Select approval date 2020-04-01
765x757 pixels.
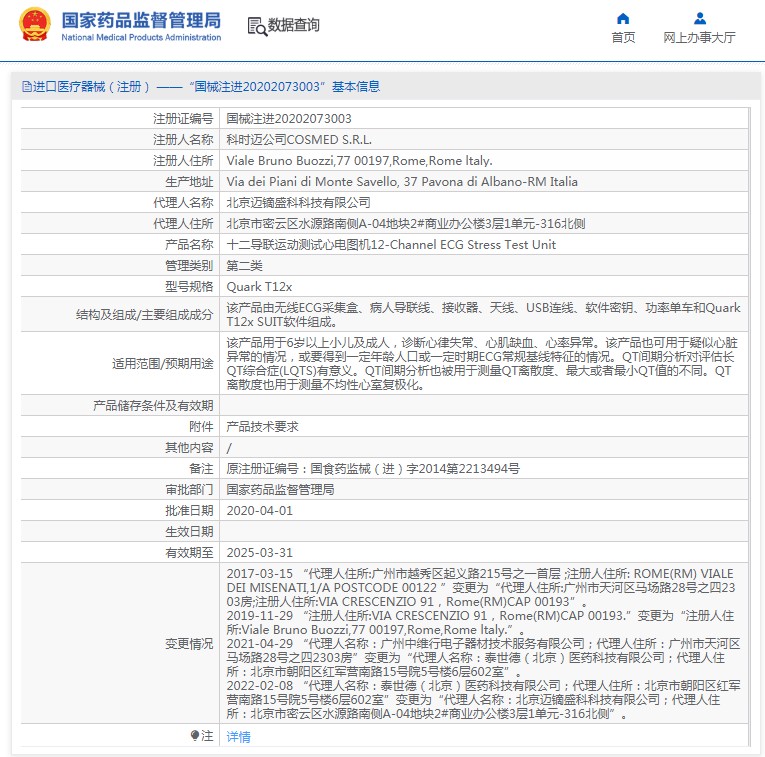click(260, 511)
